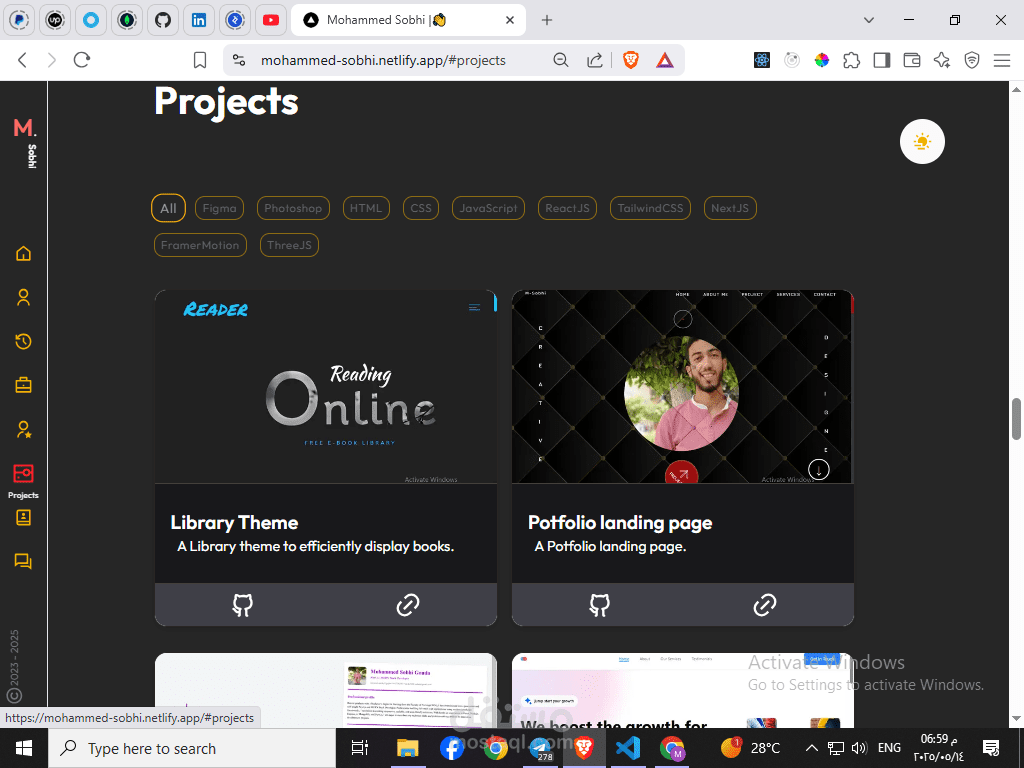Image resolution: width=1024 pixels, height=768 pixels.
Task: Open live demo link for Potfolio landing page
Action: click(764, 604)
